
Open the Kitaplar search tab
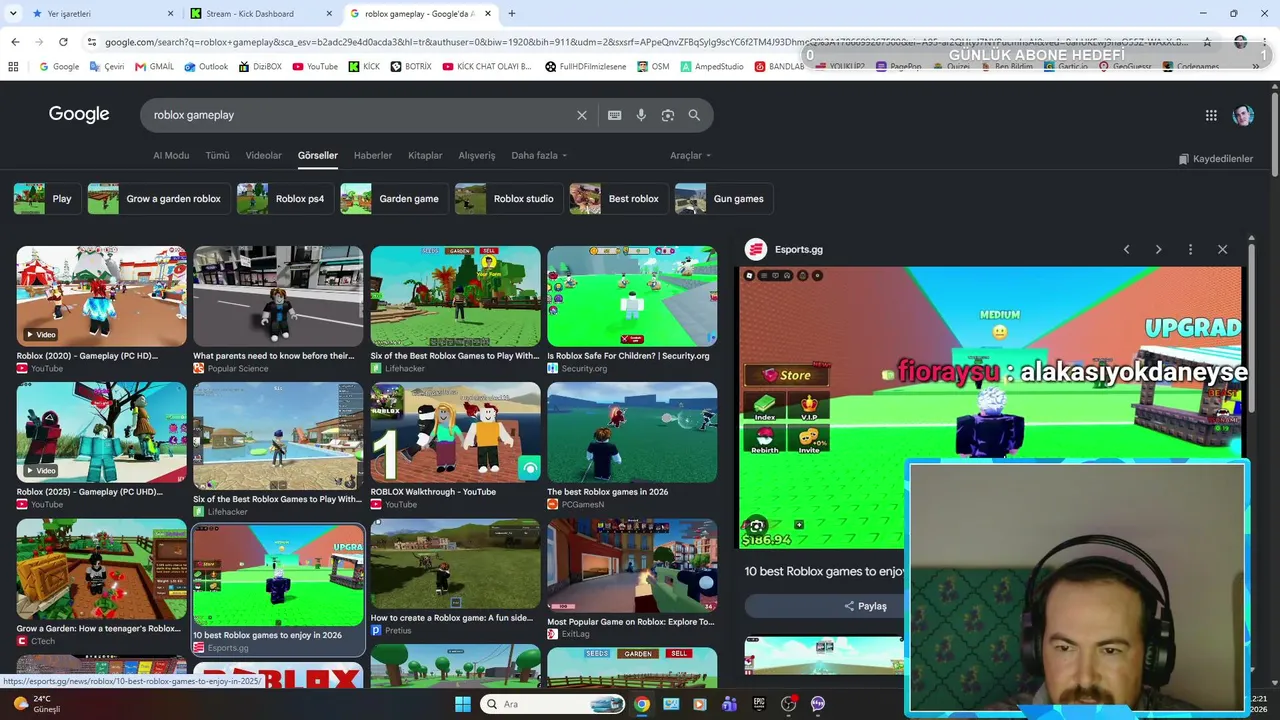click(x=425, y=156)
